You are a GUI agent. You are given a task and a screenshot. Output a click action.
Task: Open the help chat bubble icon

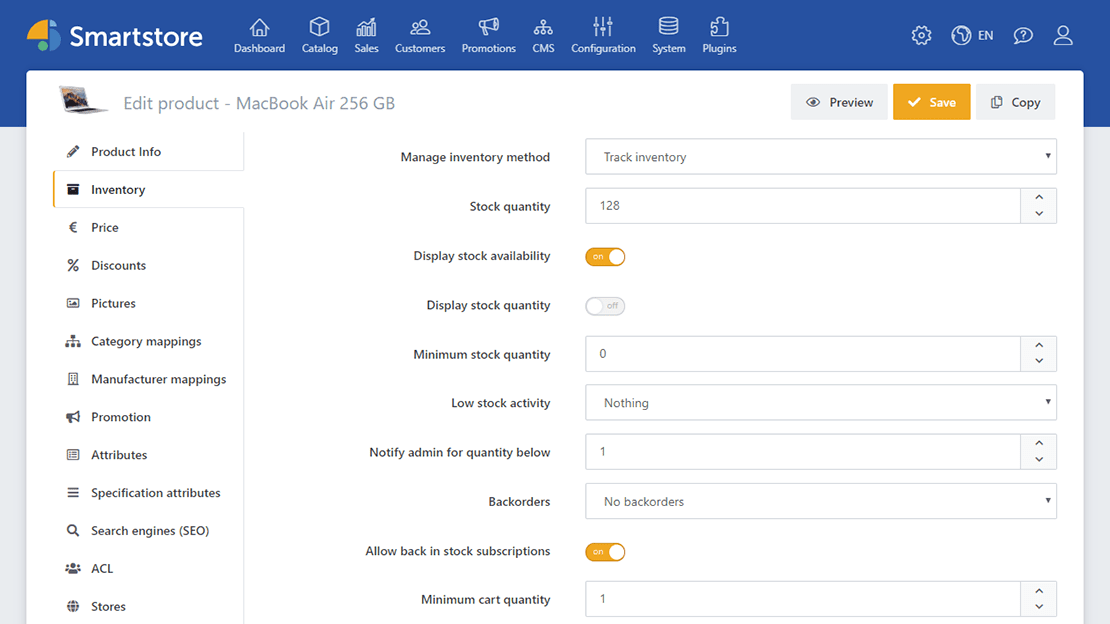pyautogui.click(x=1023, y=34)
